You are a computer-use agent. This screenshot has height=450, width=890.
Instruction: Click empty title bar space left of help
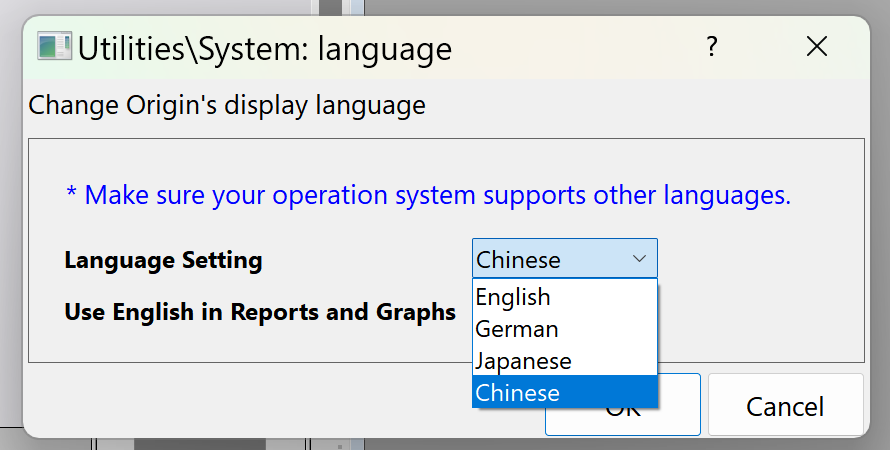click(x=580, y=47)
